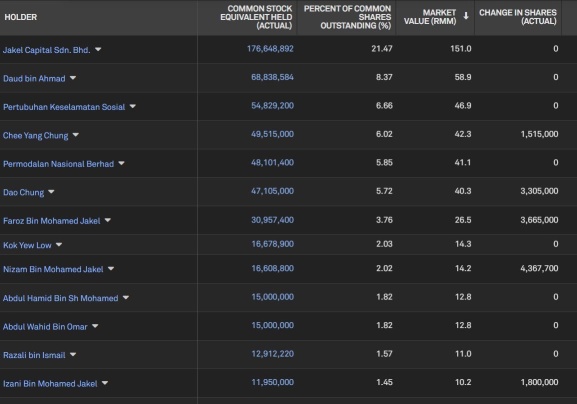Expand dropdown arrow next to Daud bin Ahmad

[x=73, y=78]
